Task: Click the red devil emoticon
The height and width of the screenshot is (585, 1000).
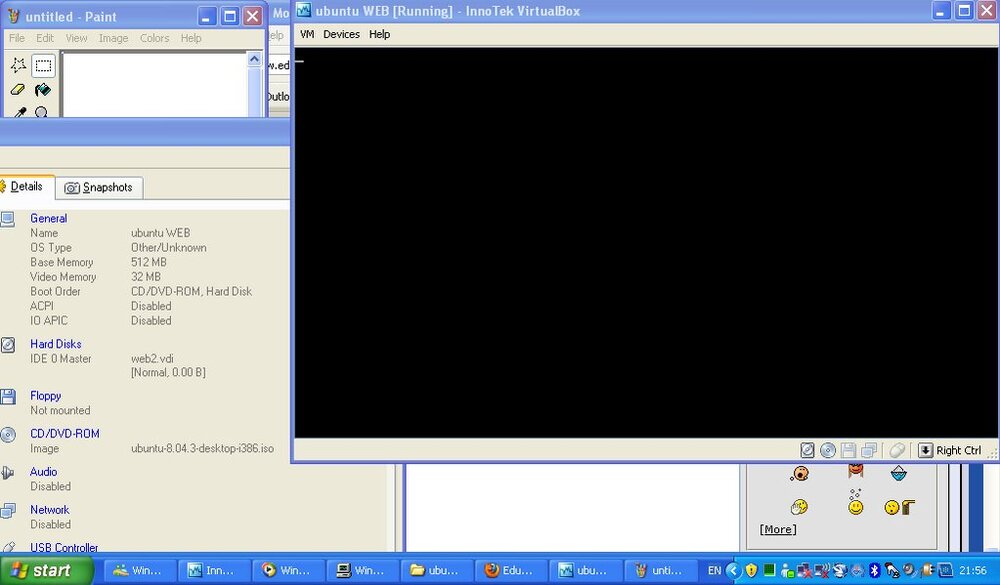Action: point(856,471)
